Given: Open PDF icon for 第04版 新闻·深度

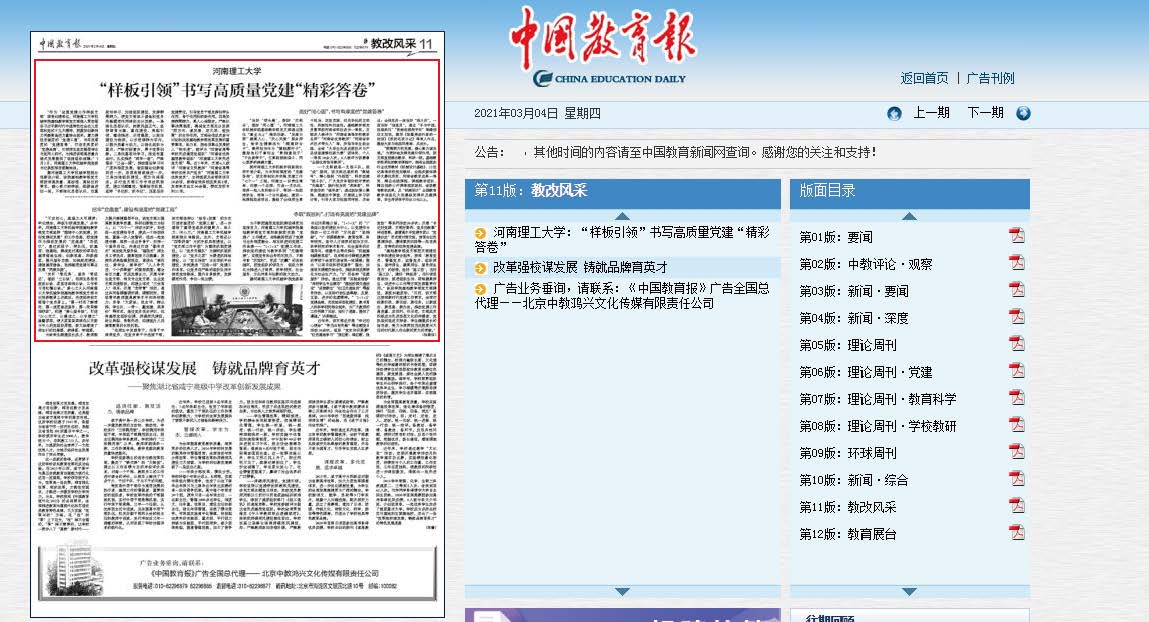Looking at the screenshot, I should click(1016, 317).
